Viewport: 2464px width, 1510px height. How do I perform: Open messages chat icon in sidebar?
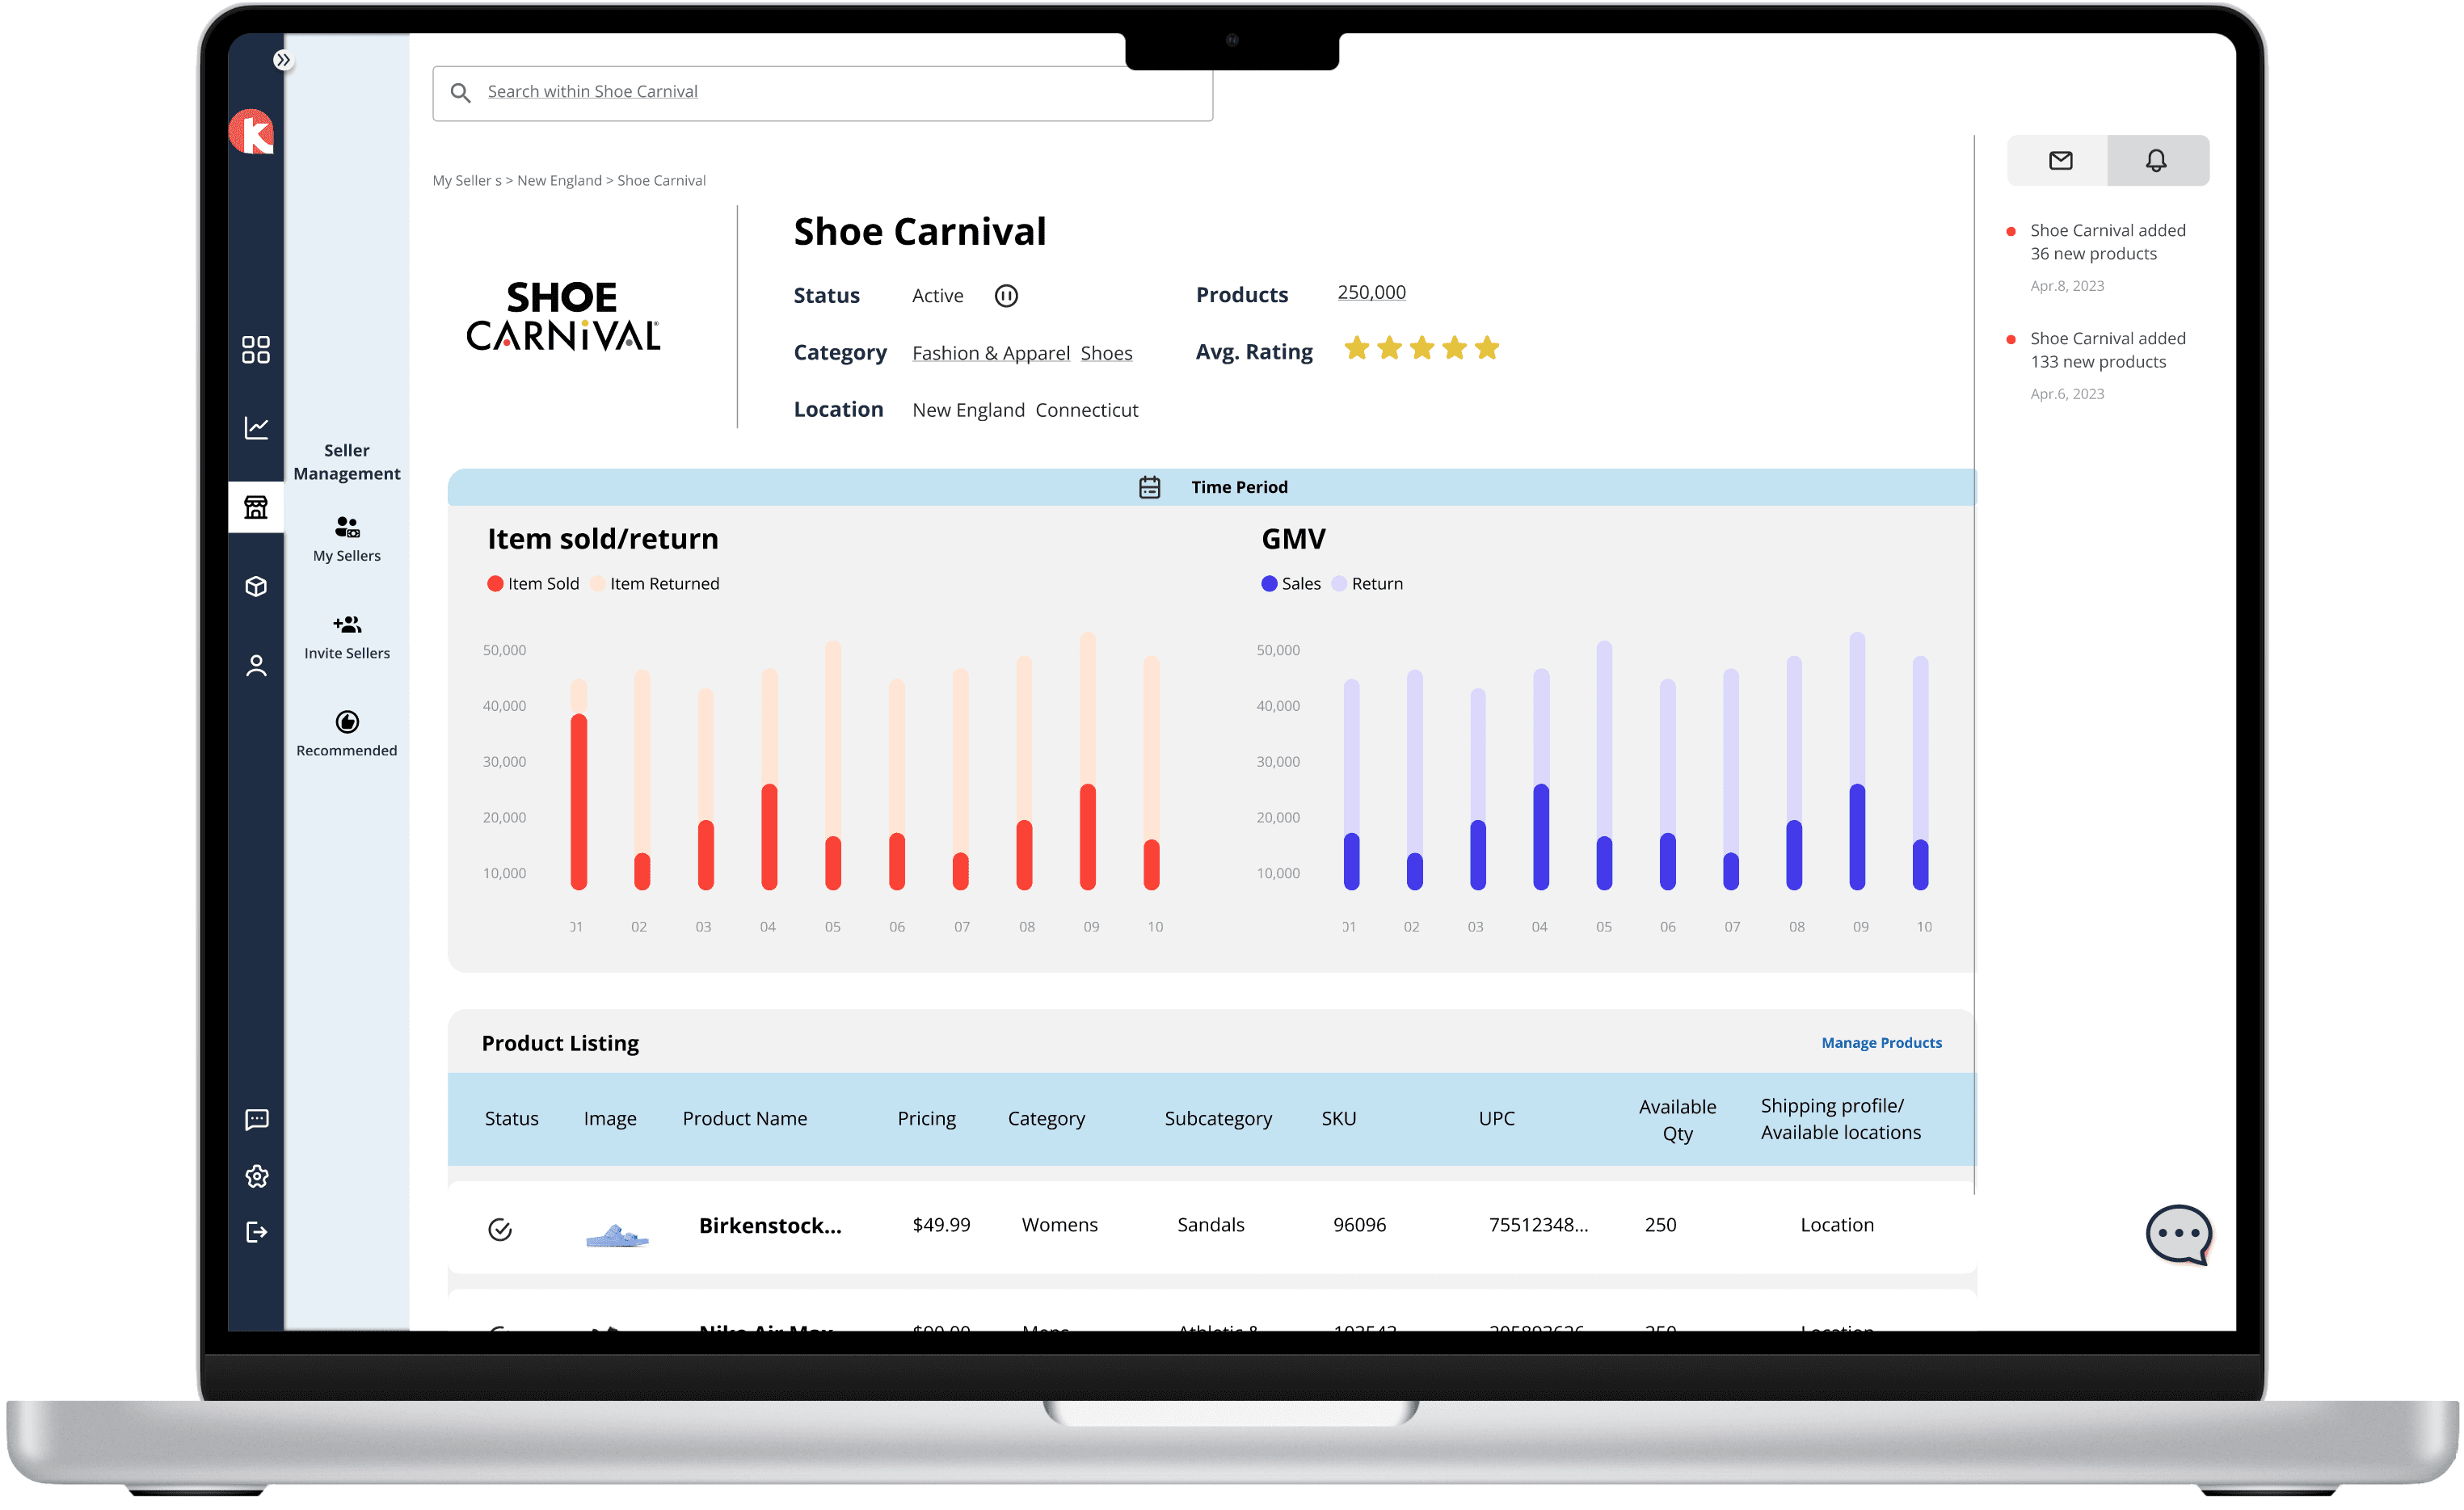click(257, 1119)
